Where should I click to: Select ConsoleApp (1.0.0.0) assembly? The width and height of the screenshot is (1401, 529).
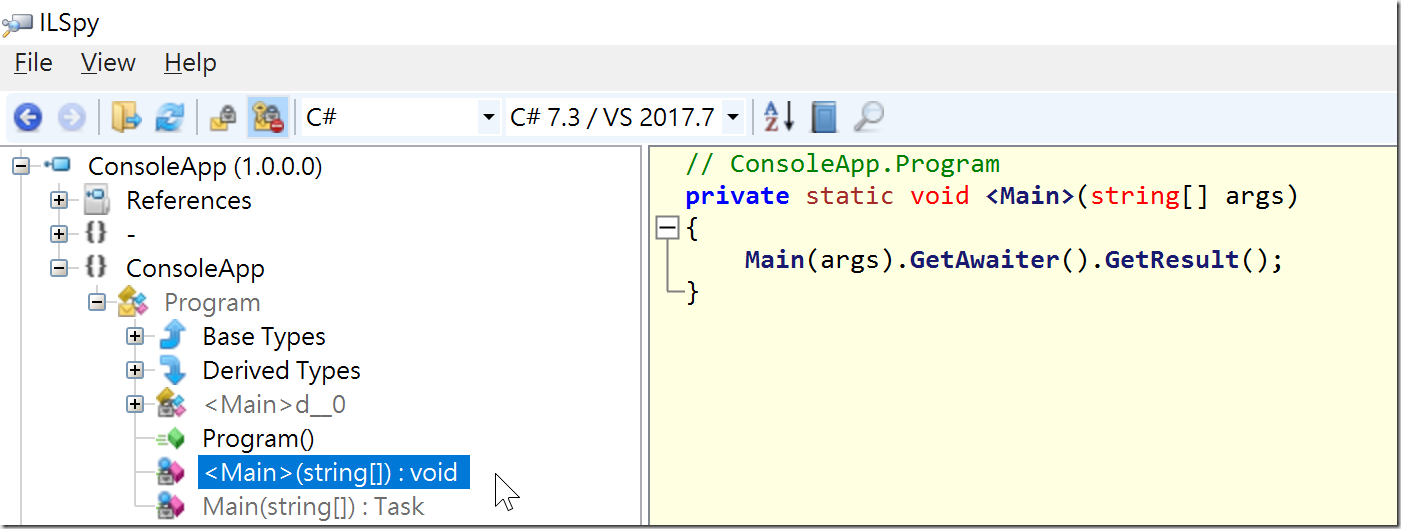pos(205,167)
